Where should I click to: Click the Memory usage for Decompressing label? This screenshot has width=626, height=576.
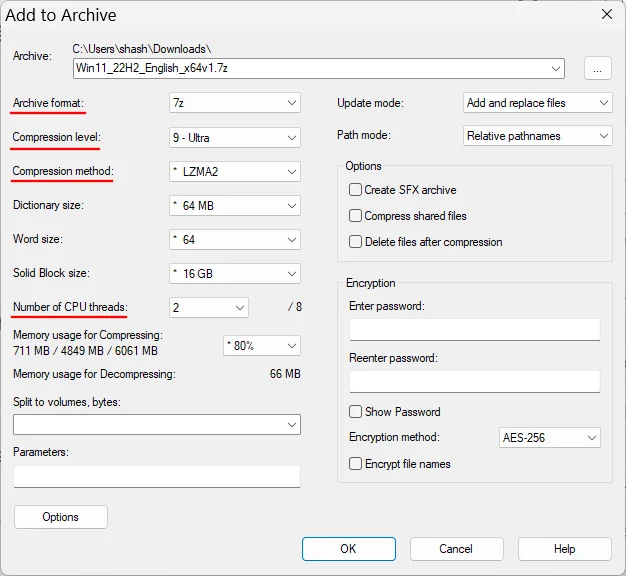94,374
